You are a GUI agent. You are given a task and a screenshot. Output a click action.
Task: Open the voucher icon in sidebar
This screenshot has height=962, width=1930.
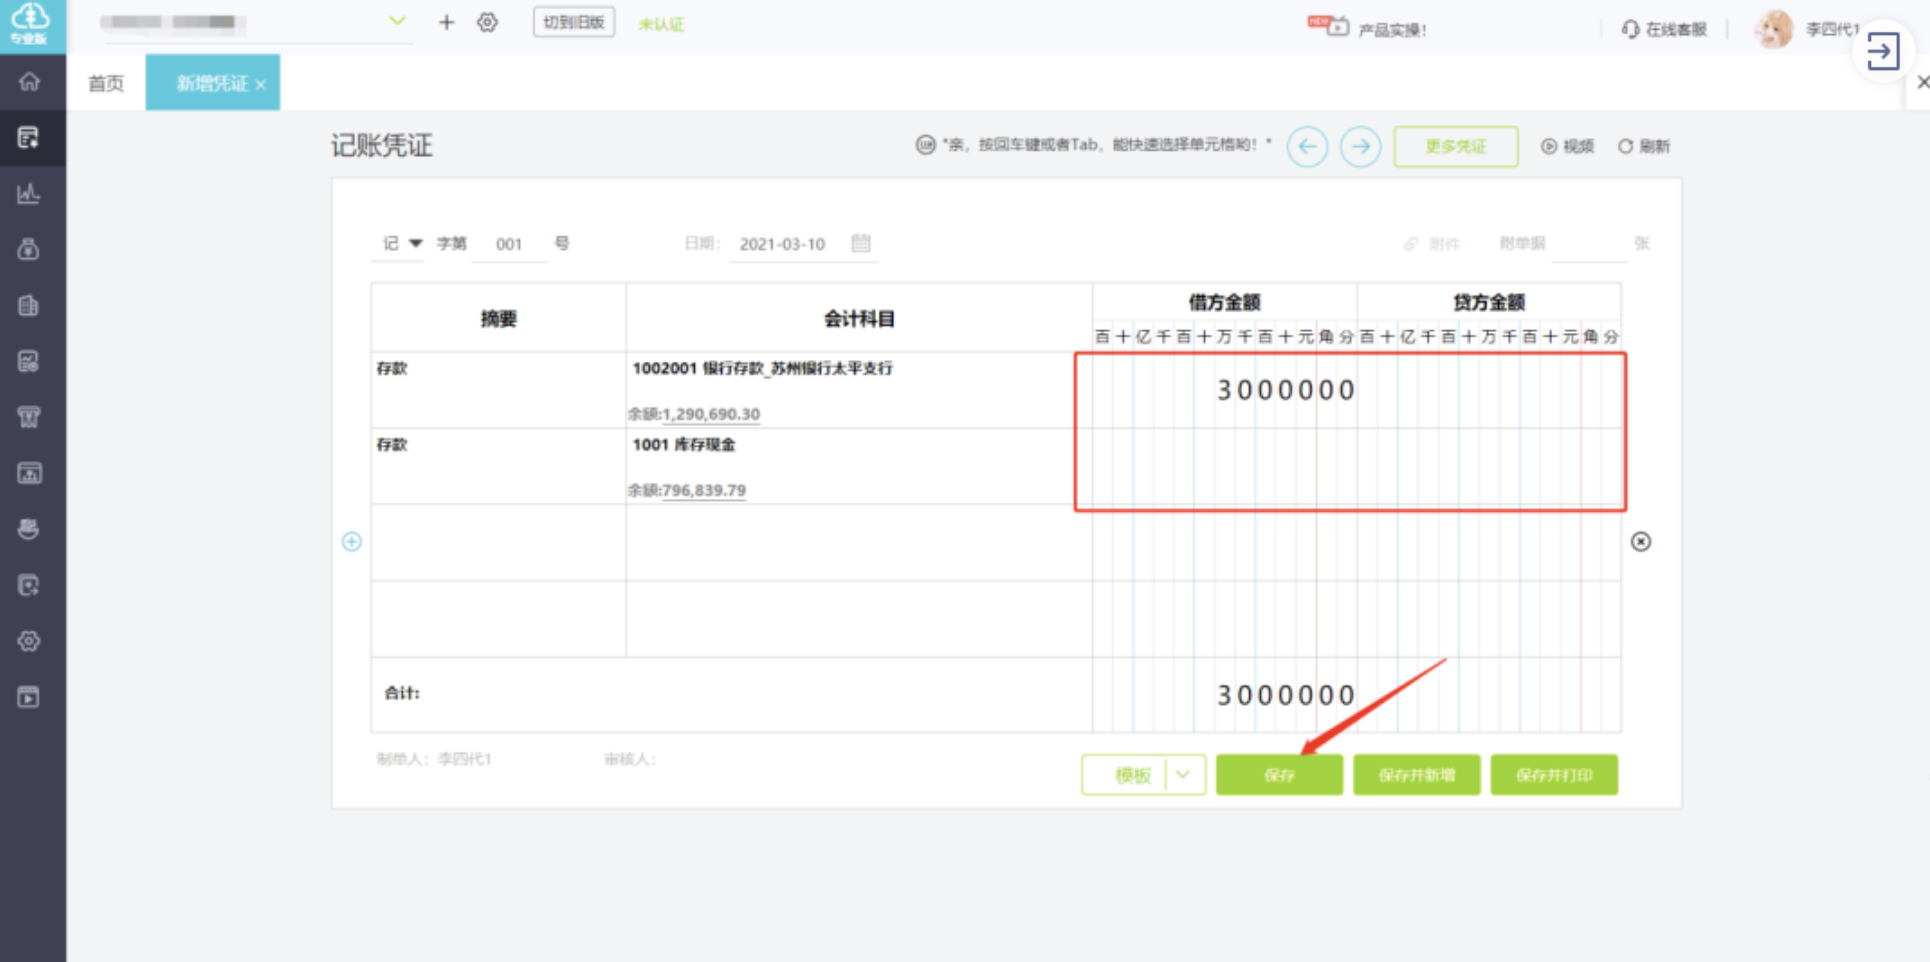(29, 137)
